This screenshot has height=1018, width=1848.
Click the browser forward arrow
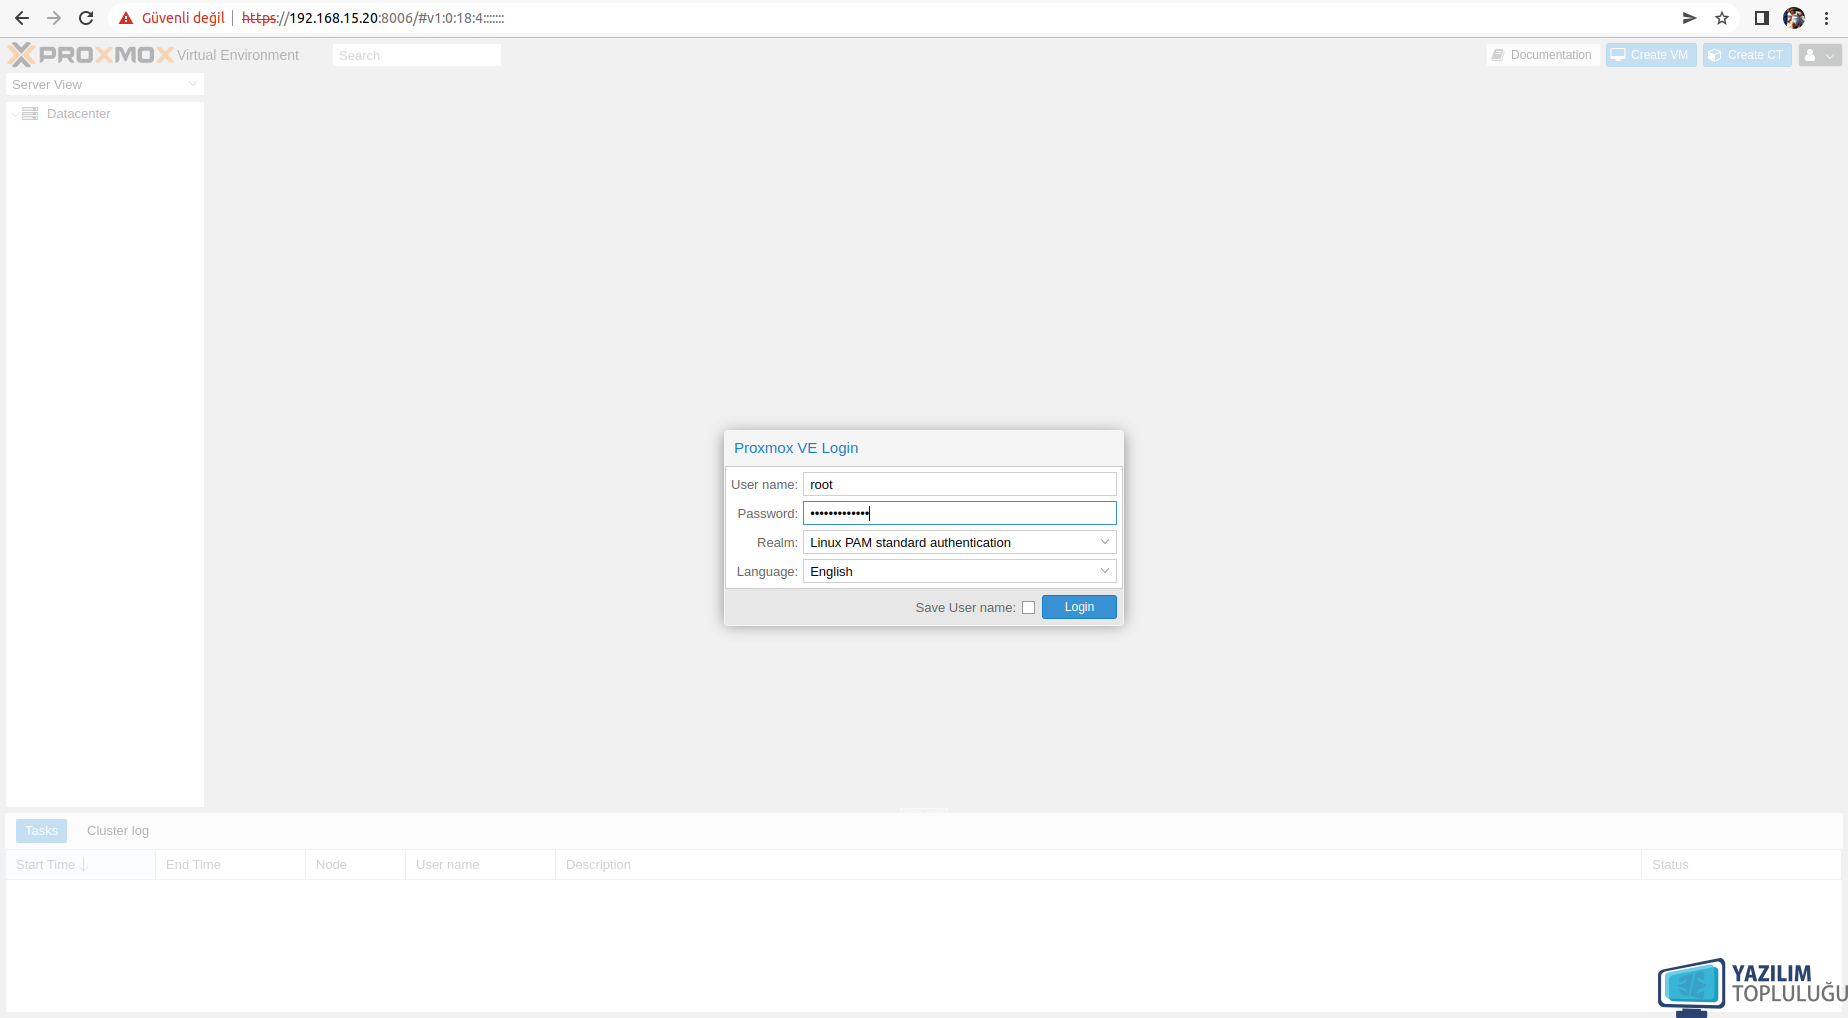(x=54, y=18)
